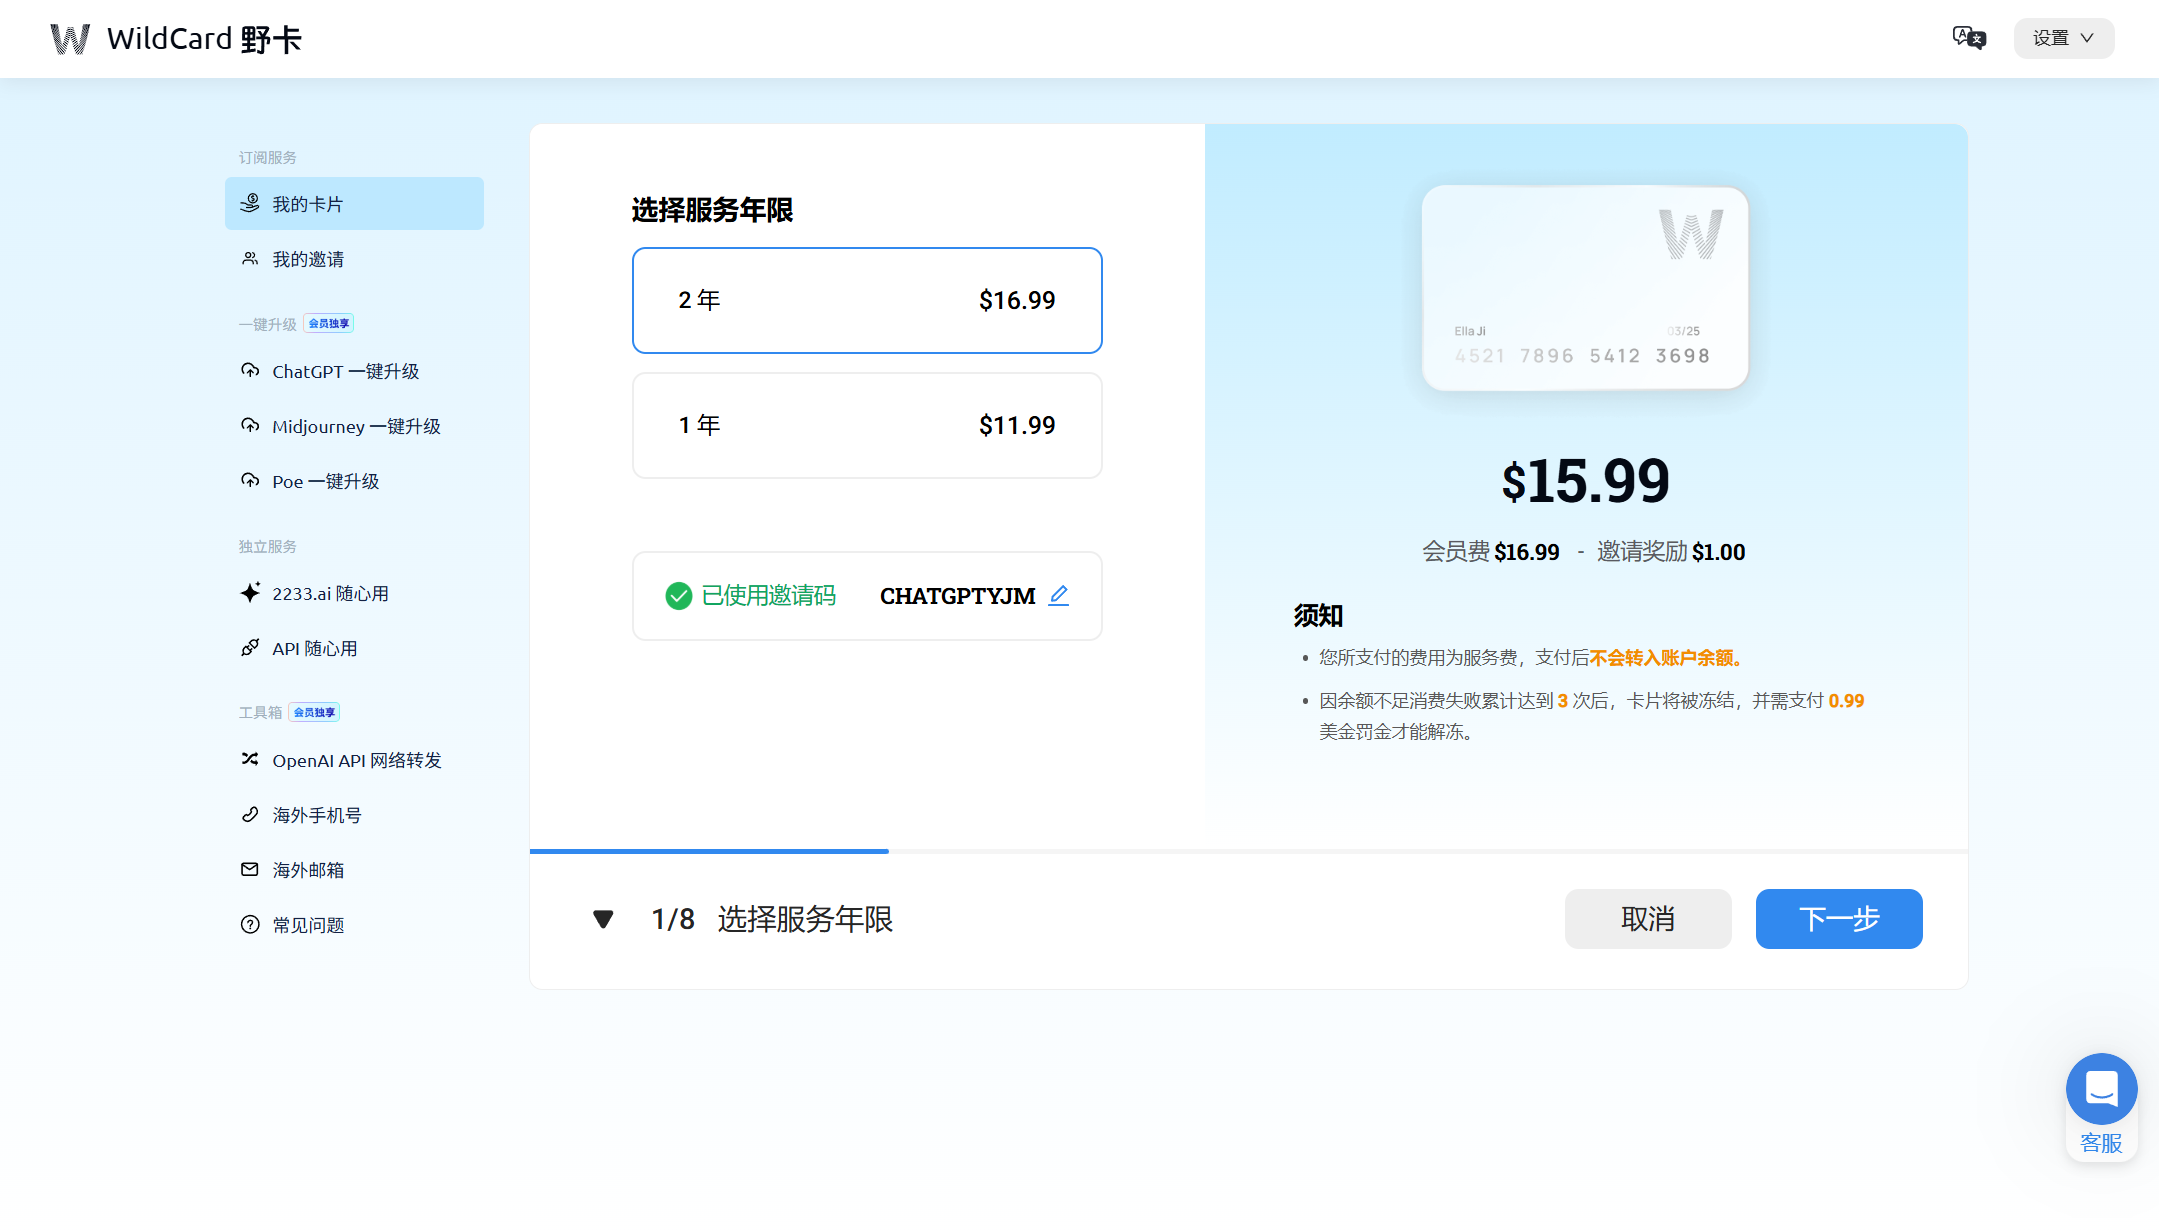Open the 海外手机号 tool
The image size is (2159, 1232).
[317, 814]
